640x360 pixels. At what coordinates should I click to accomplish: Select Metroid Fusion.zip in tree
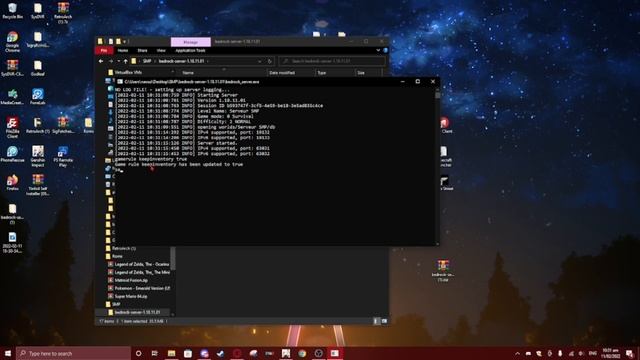coord(128,280)
